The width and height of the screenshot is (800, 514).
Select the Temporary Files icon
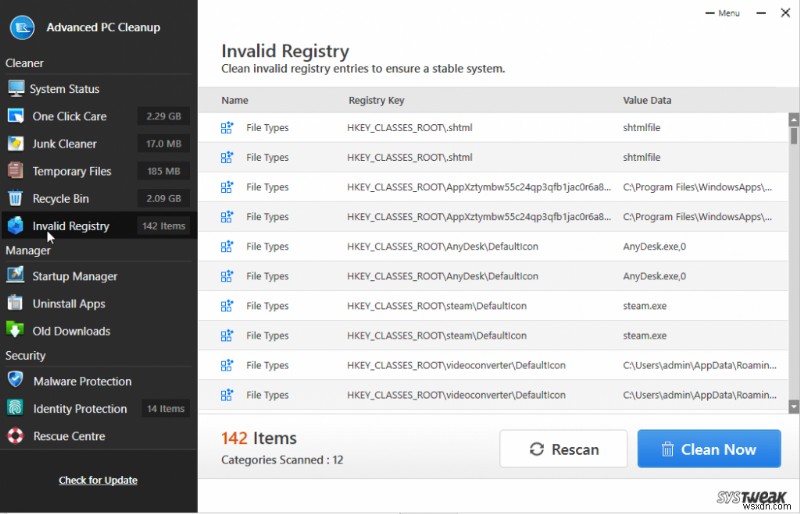[16, 170]
